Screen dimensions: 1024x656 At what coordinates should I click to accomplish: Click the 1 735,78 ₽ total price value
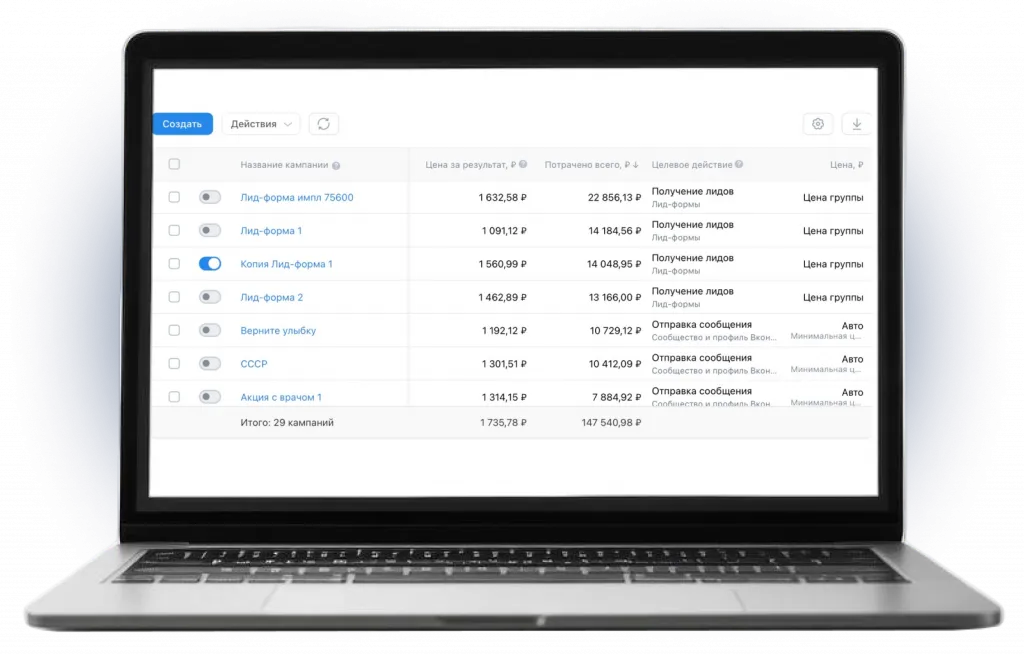[503, 423]
